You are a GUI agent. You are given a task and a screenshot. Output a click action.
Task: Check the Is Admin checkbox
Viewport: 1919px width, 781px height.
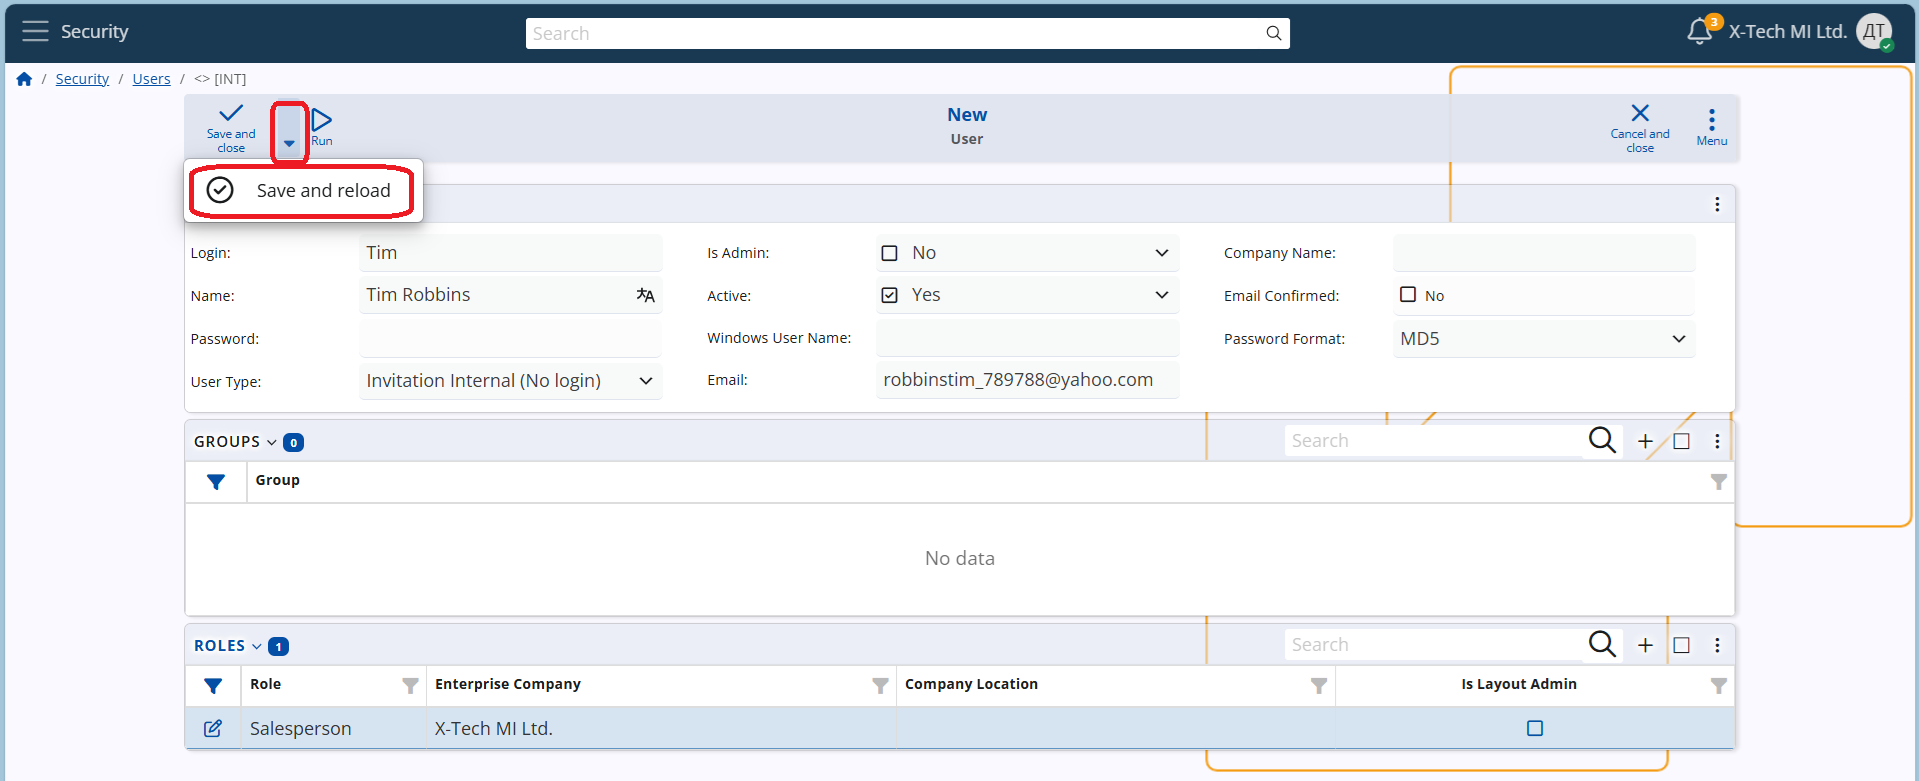click(889, 253)
